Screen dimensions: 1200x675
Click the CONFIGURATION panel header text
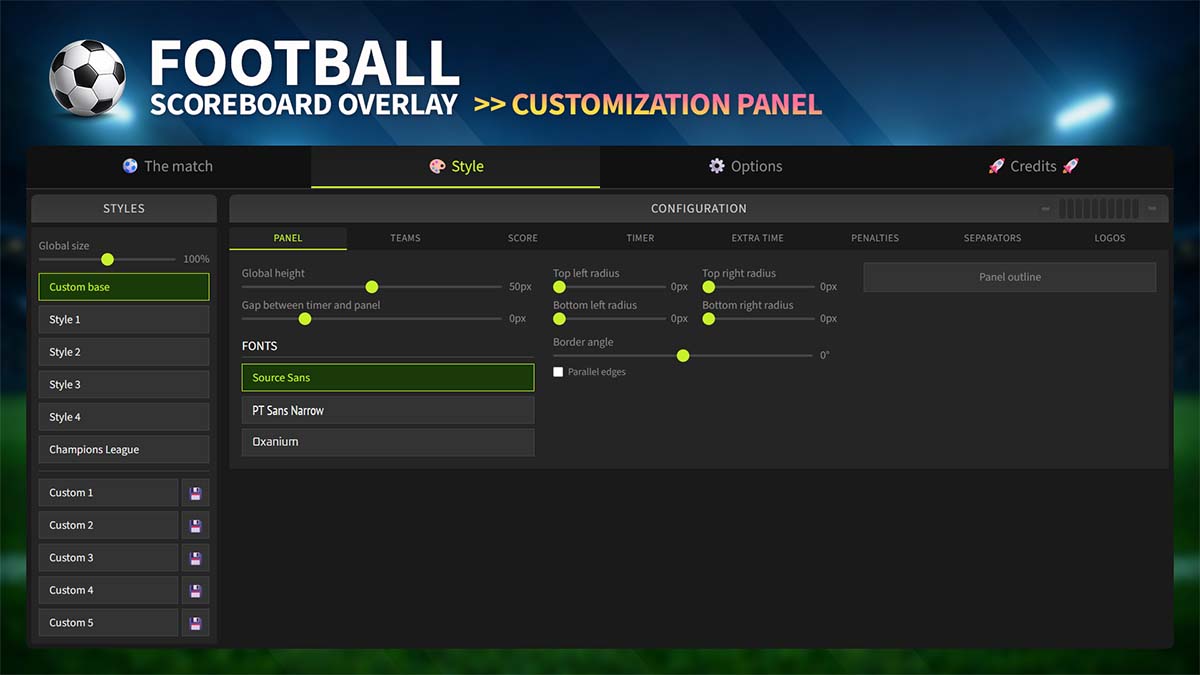tap(699, 208)
